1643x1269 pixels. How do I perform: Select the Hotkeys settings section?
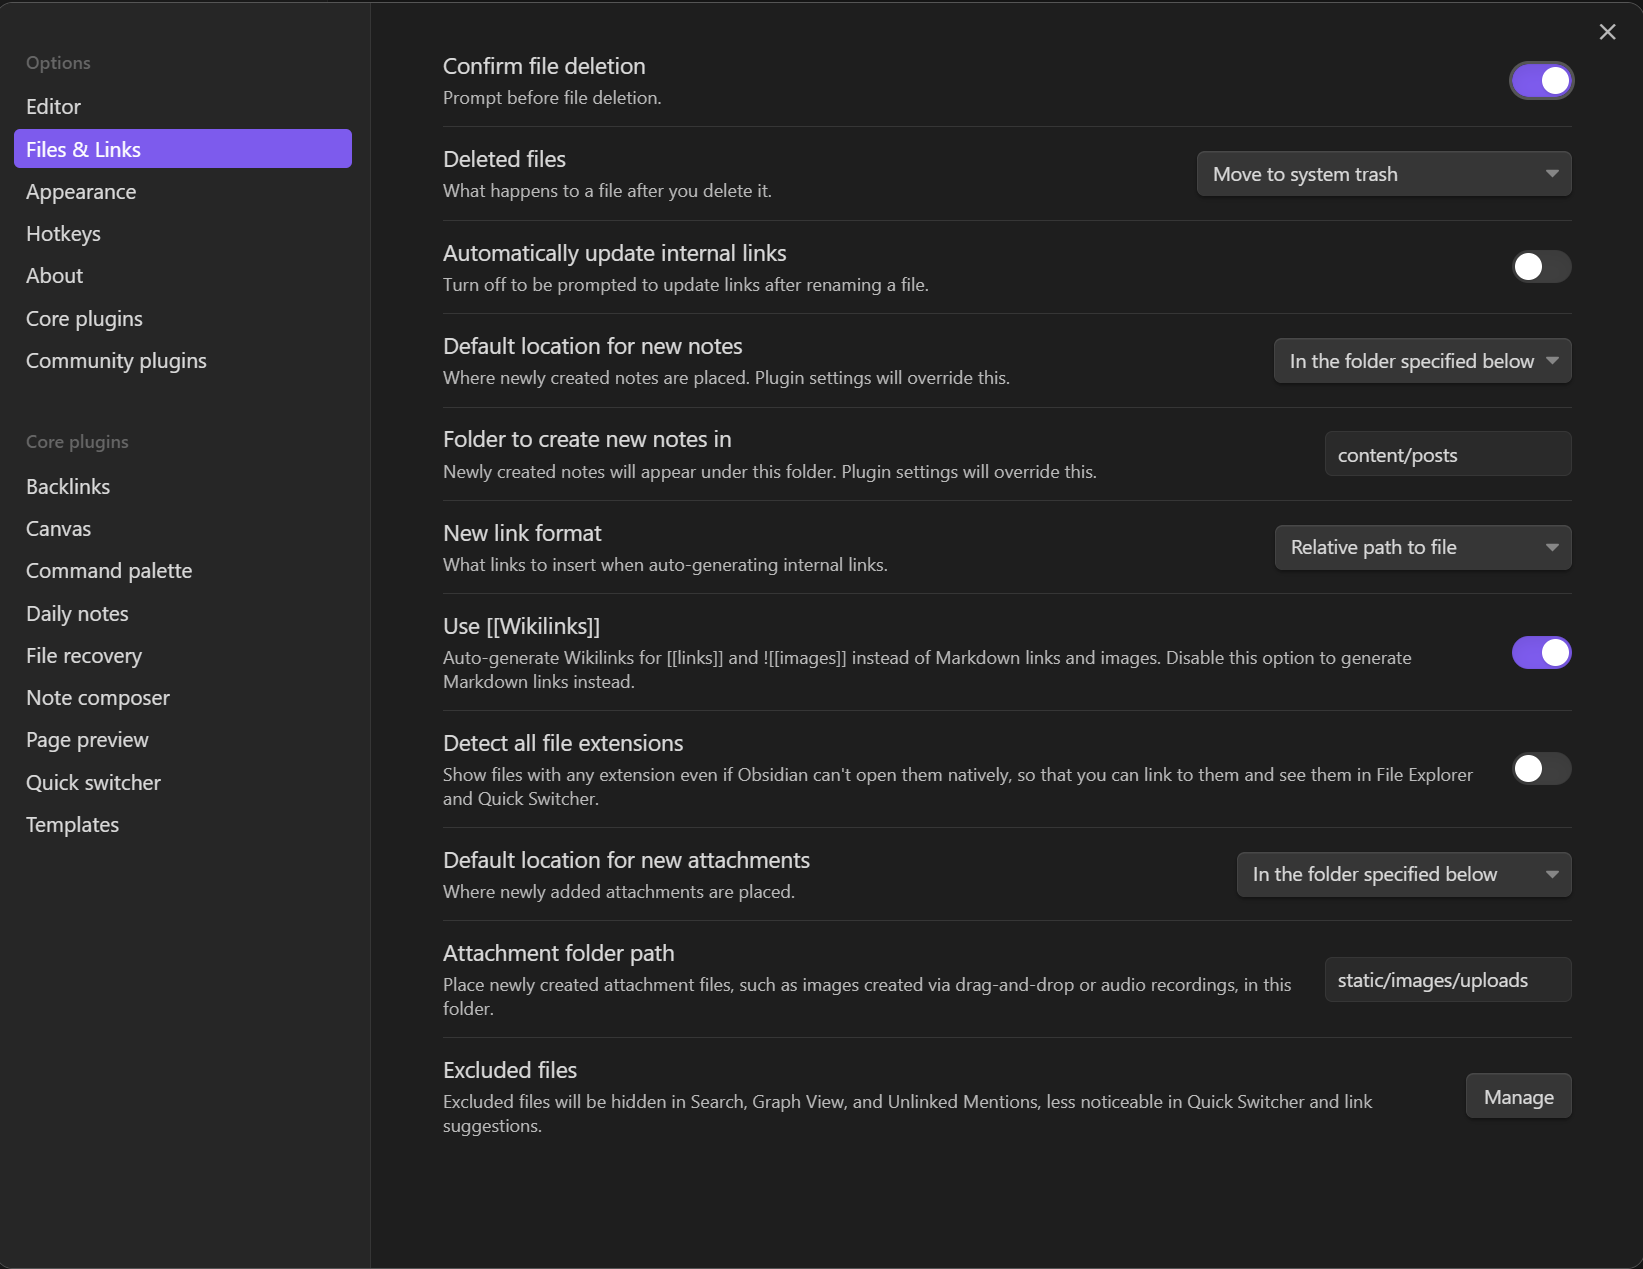click(62, 233)
